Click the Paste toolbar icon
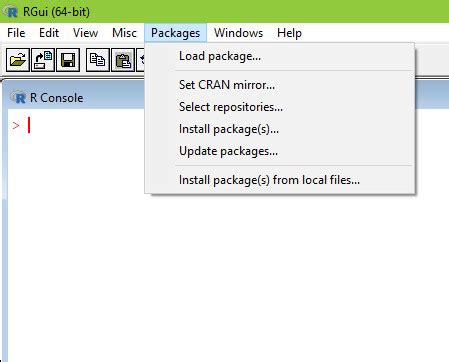The height and width of the screenshot is (362, 449). click(x=123, y=60)
